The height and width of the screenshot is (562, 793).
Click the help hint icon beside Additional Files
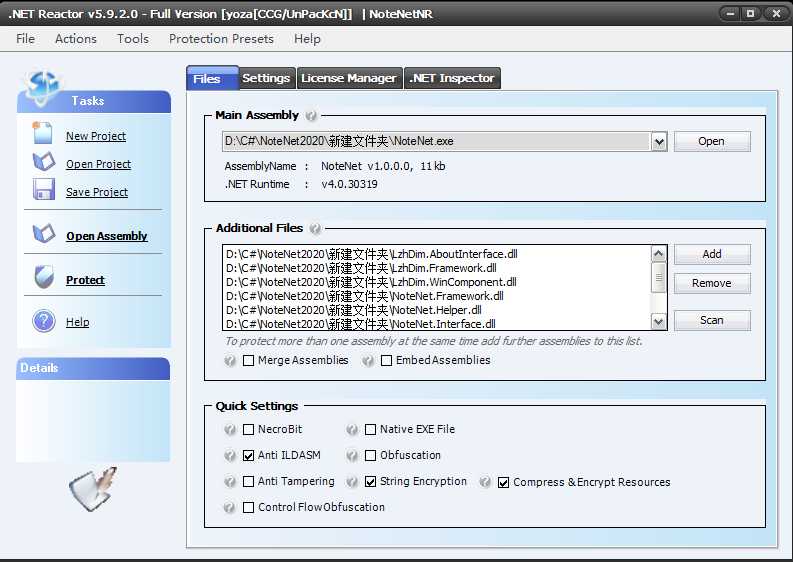point(315,229)
